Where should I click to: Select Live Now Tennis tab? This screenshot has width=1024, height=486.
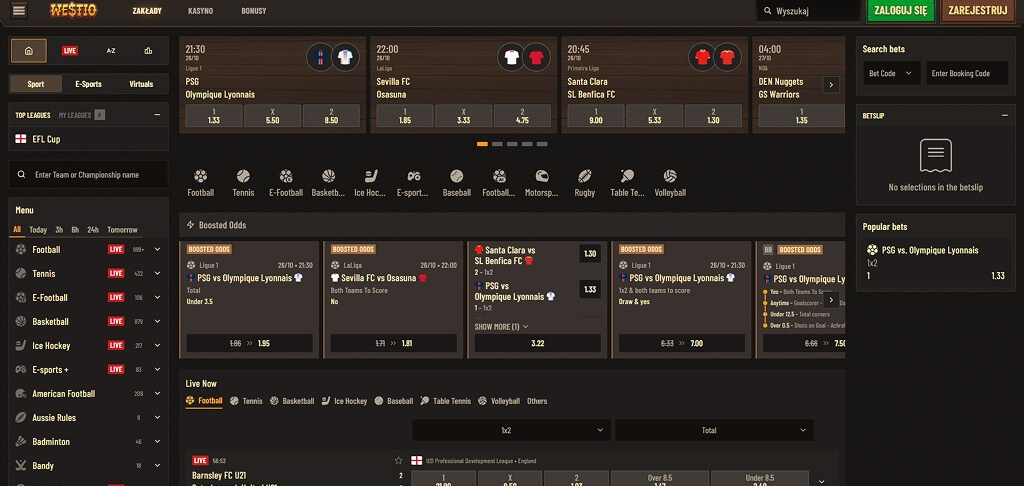246,401
